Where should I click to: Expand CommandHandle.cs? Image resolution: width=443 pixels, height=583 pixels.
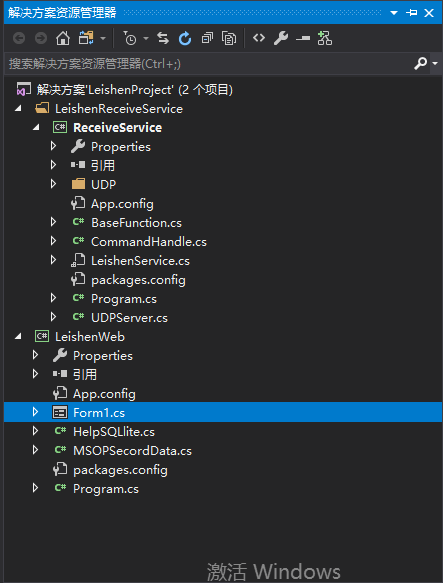(54, 241)
